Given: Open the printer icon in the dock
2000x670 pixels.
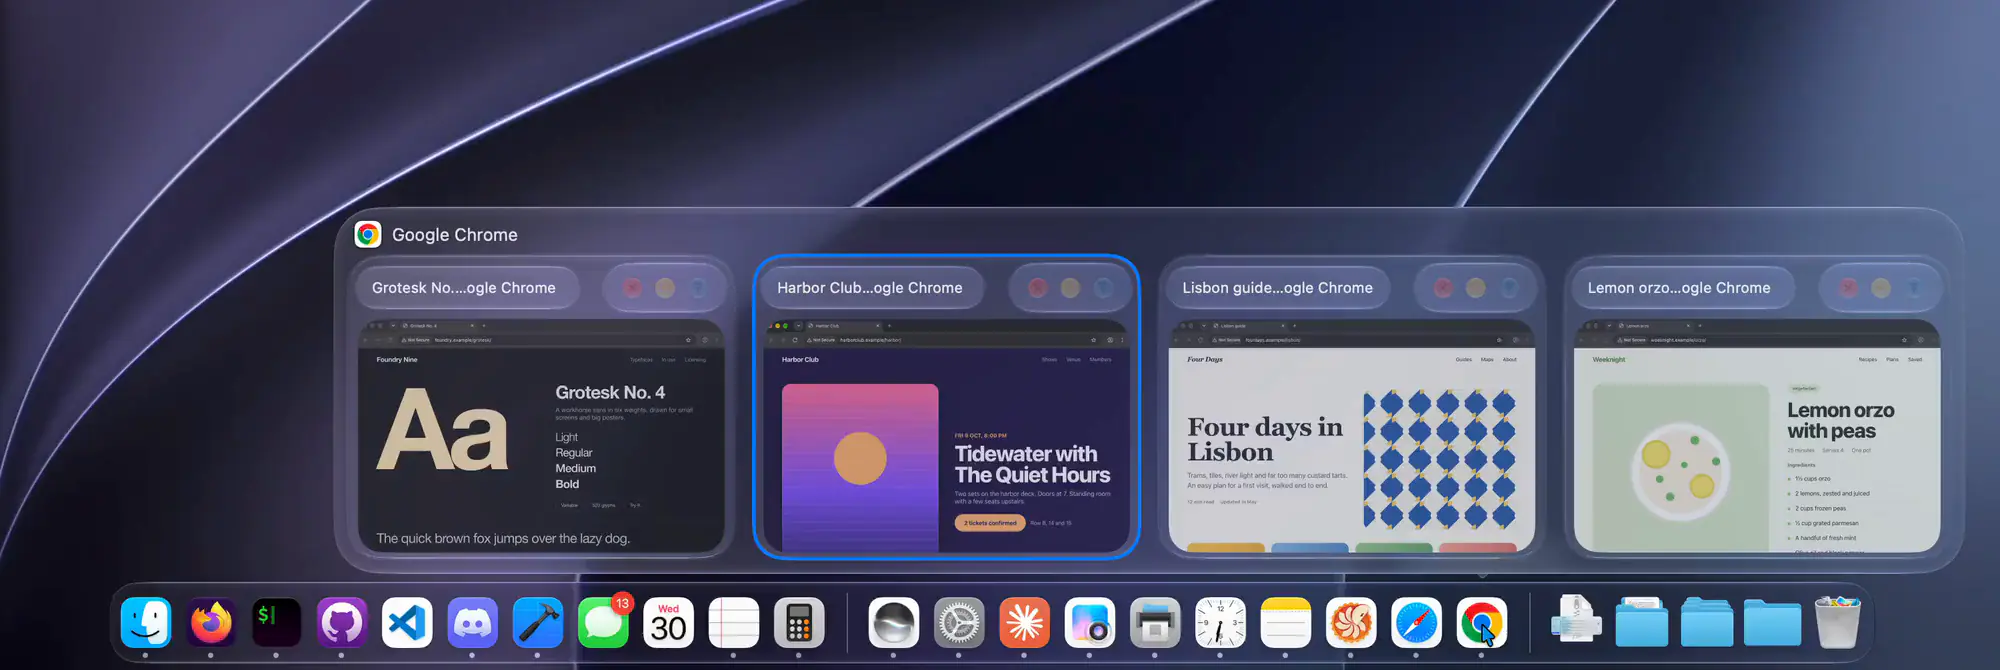Looking at the screenshot, I should [1155, 622].
